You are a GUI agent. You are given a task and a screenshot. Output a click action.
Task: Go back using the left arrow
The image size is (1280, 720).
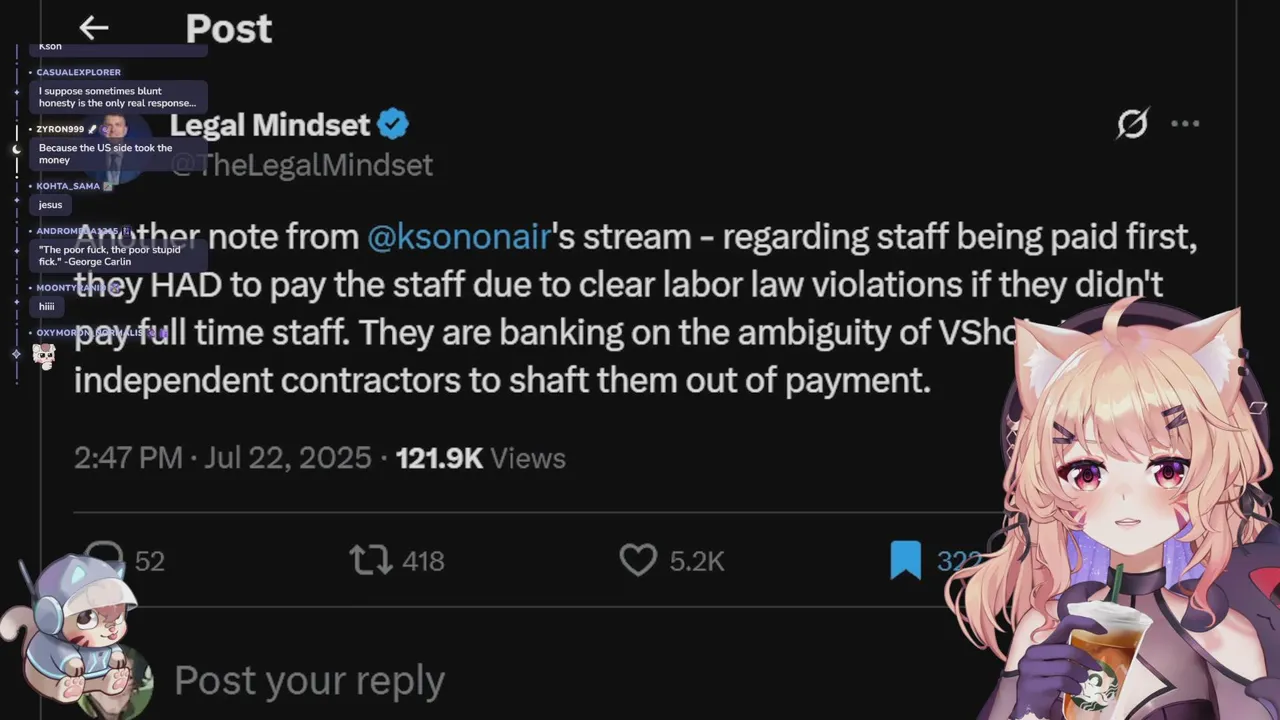[x=93, y=28]
